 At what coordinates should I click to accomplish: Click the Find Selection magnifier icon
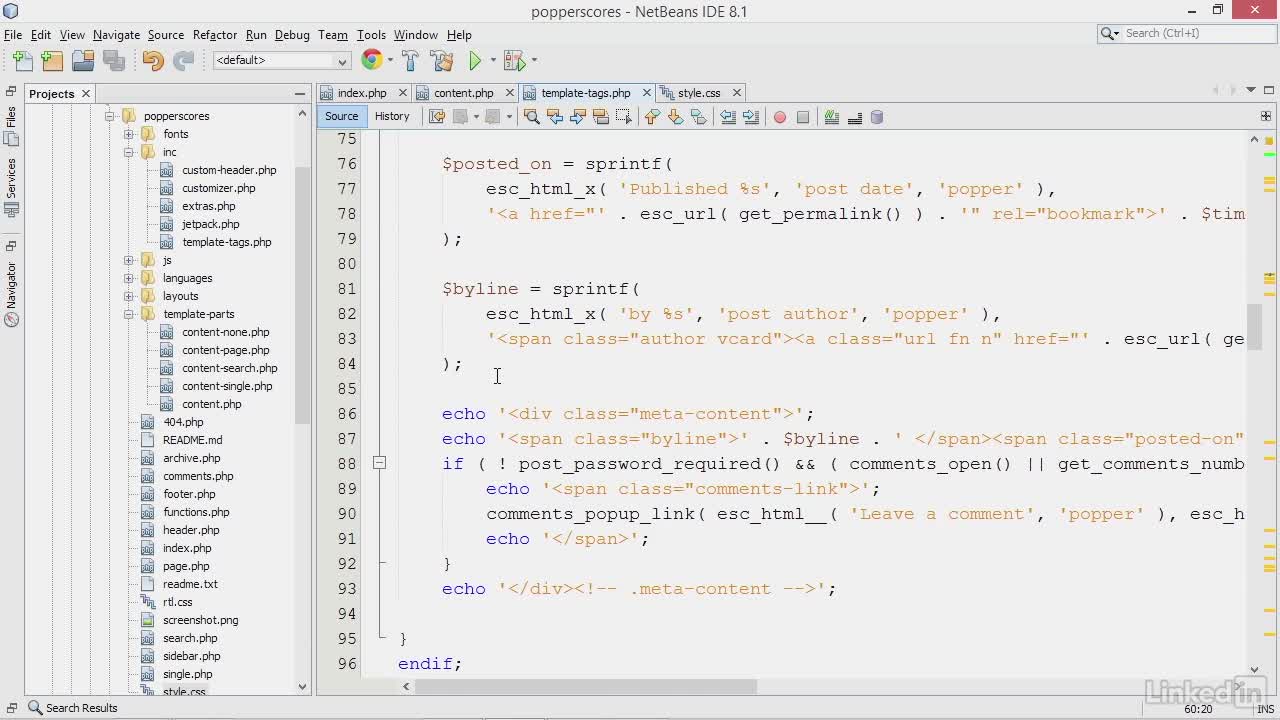click(x=531, y=117)
